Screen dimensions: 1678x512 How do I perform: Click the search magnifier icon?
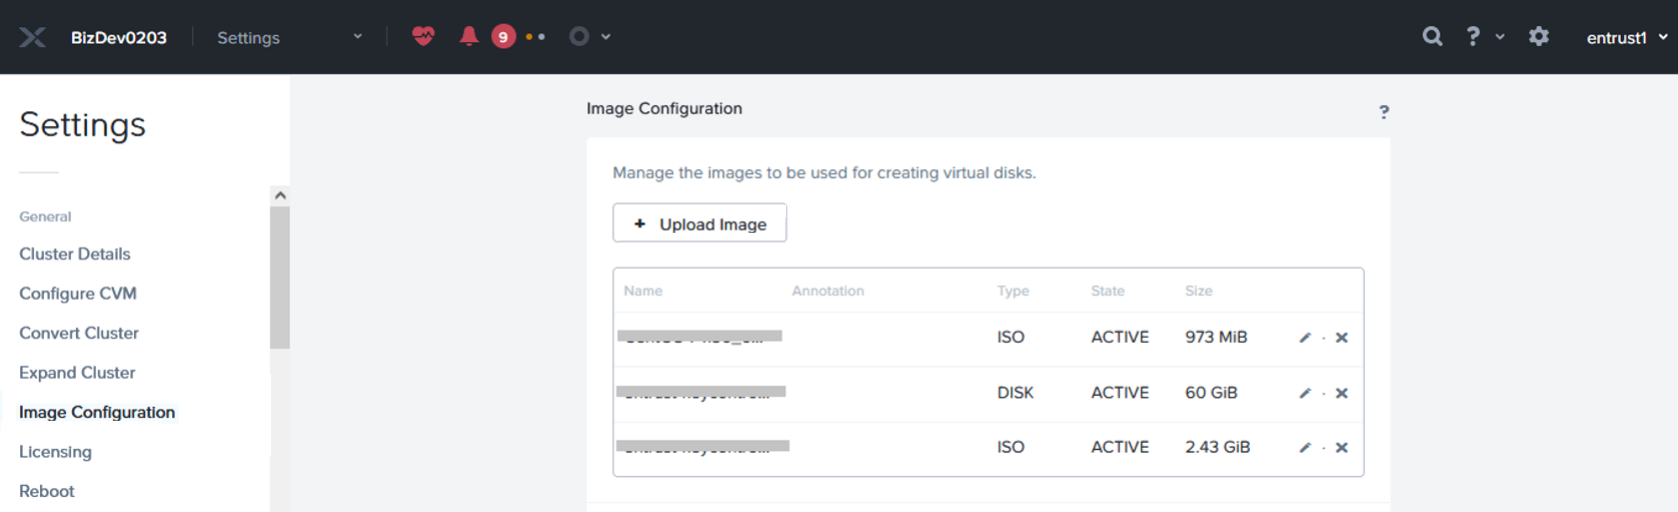point(1432,37)
